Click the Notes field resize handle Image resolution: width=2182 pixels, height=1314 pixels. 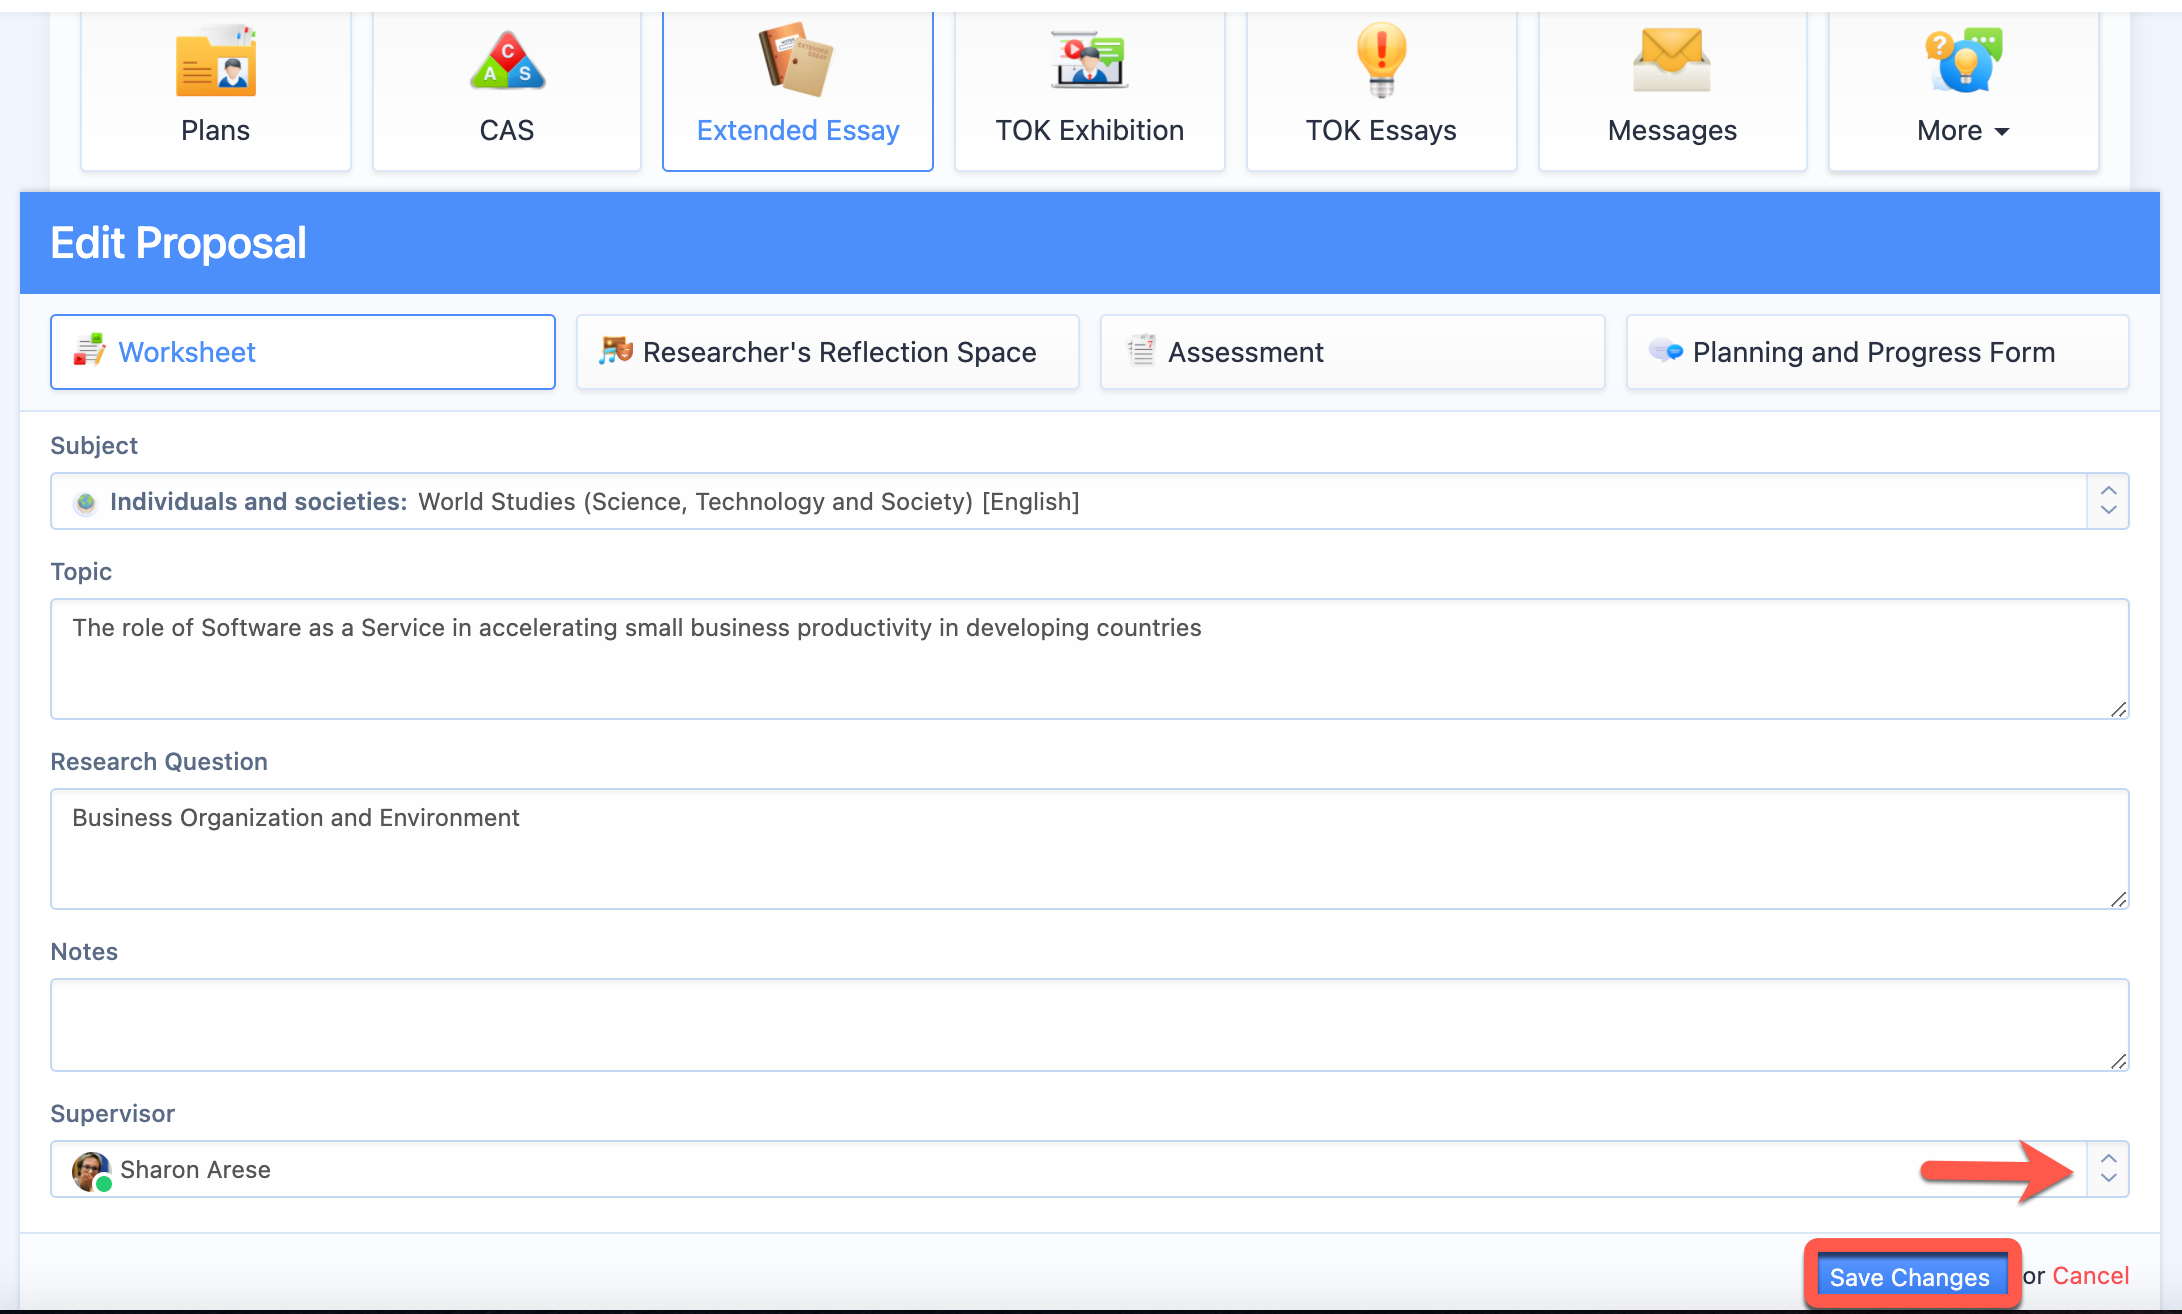2118,1061
